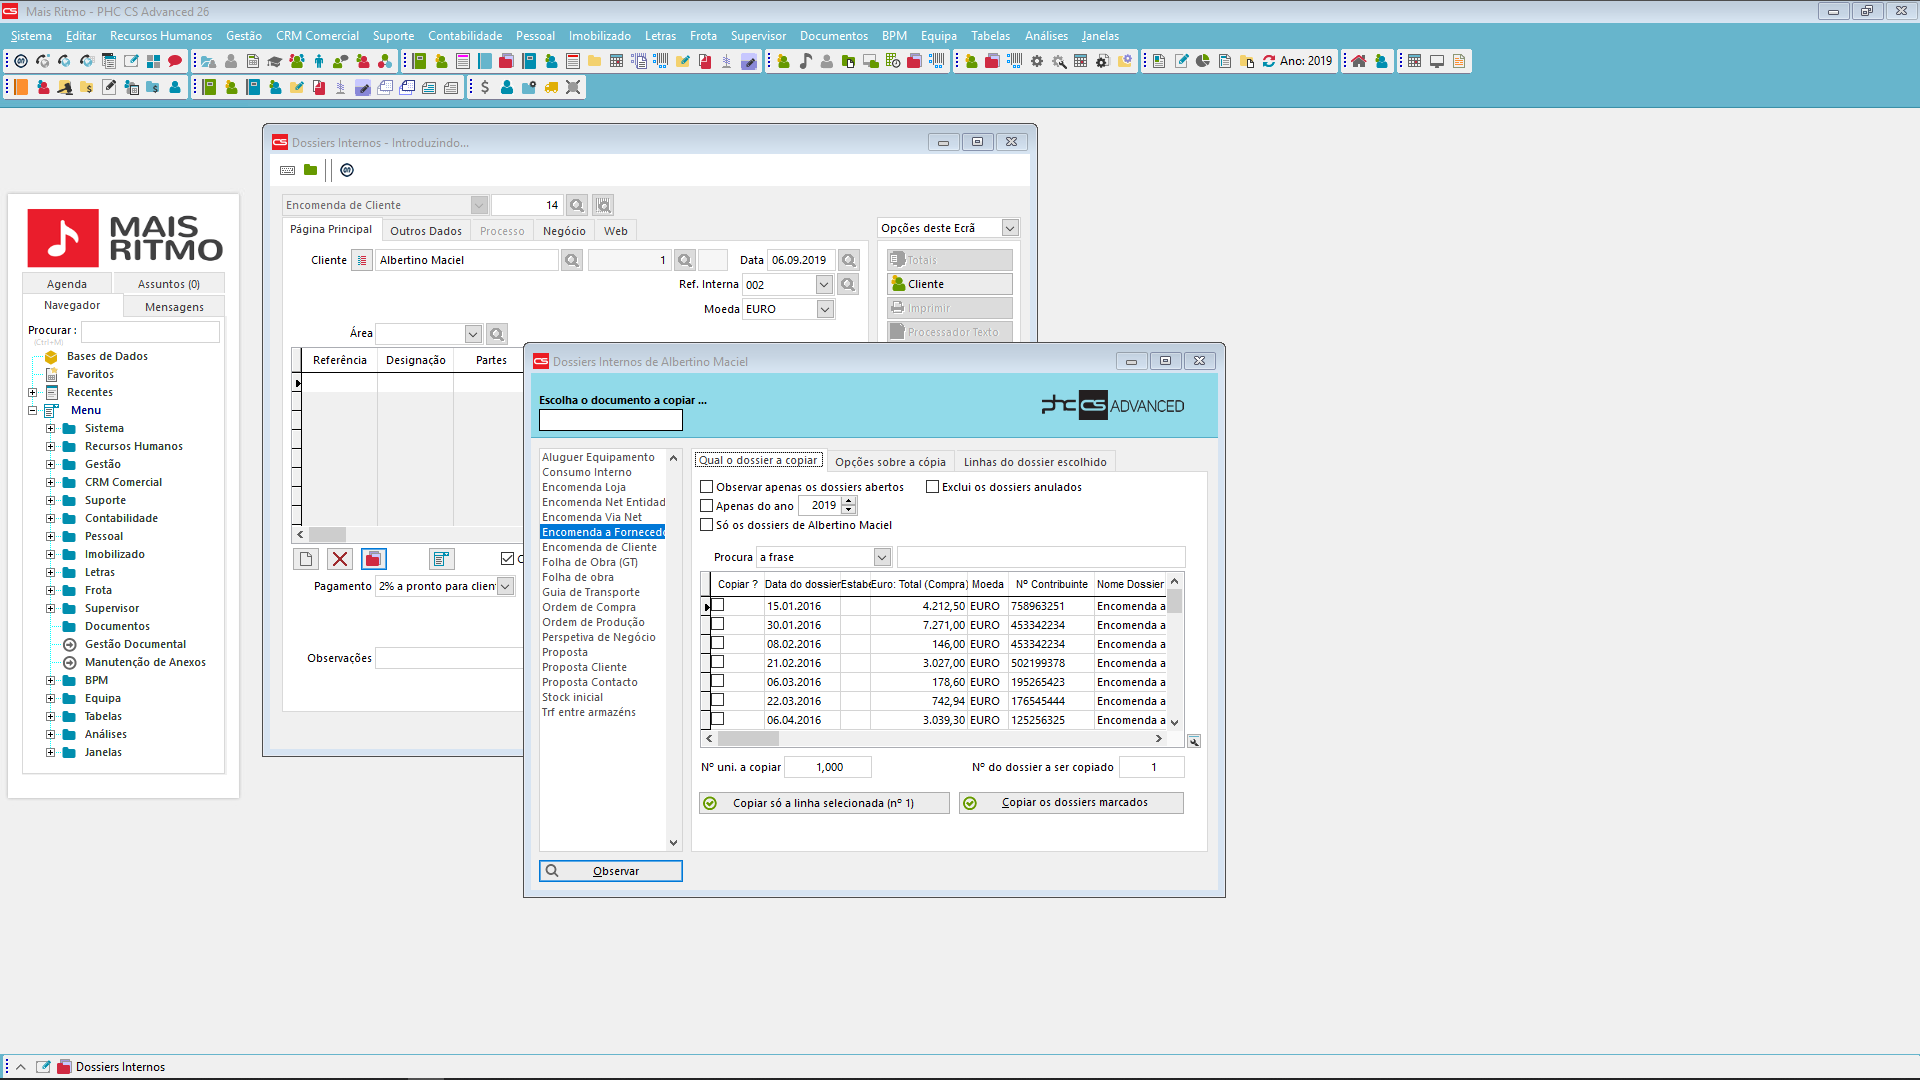This screenshot has height=1080, width=1920.
Task: Click the pie chart toolbar icon
Action: pyautogui.click(x=1203, y=61)
